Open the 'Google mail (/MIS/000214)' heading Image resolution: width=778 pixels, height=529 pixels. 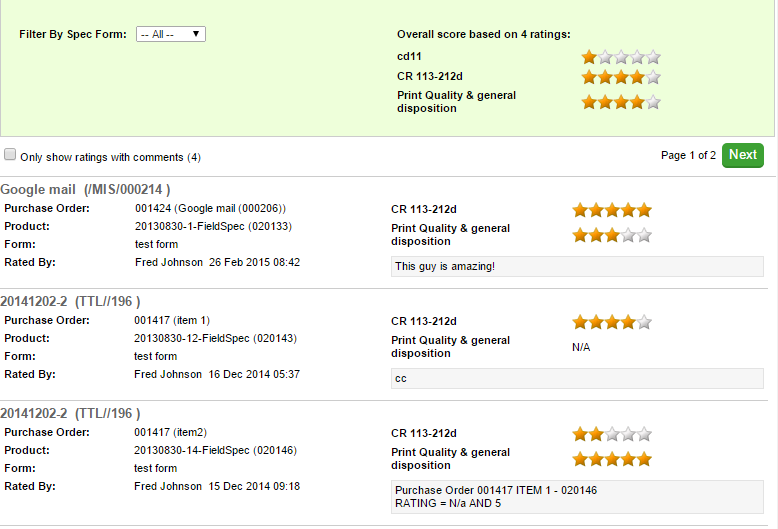85,190
